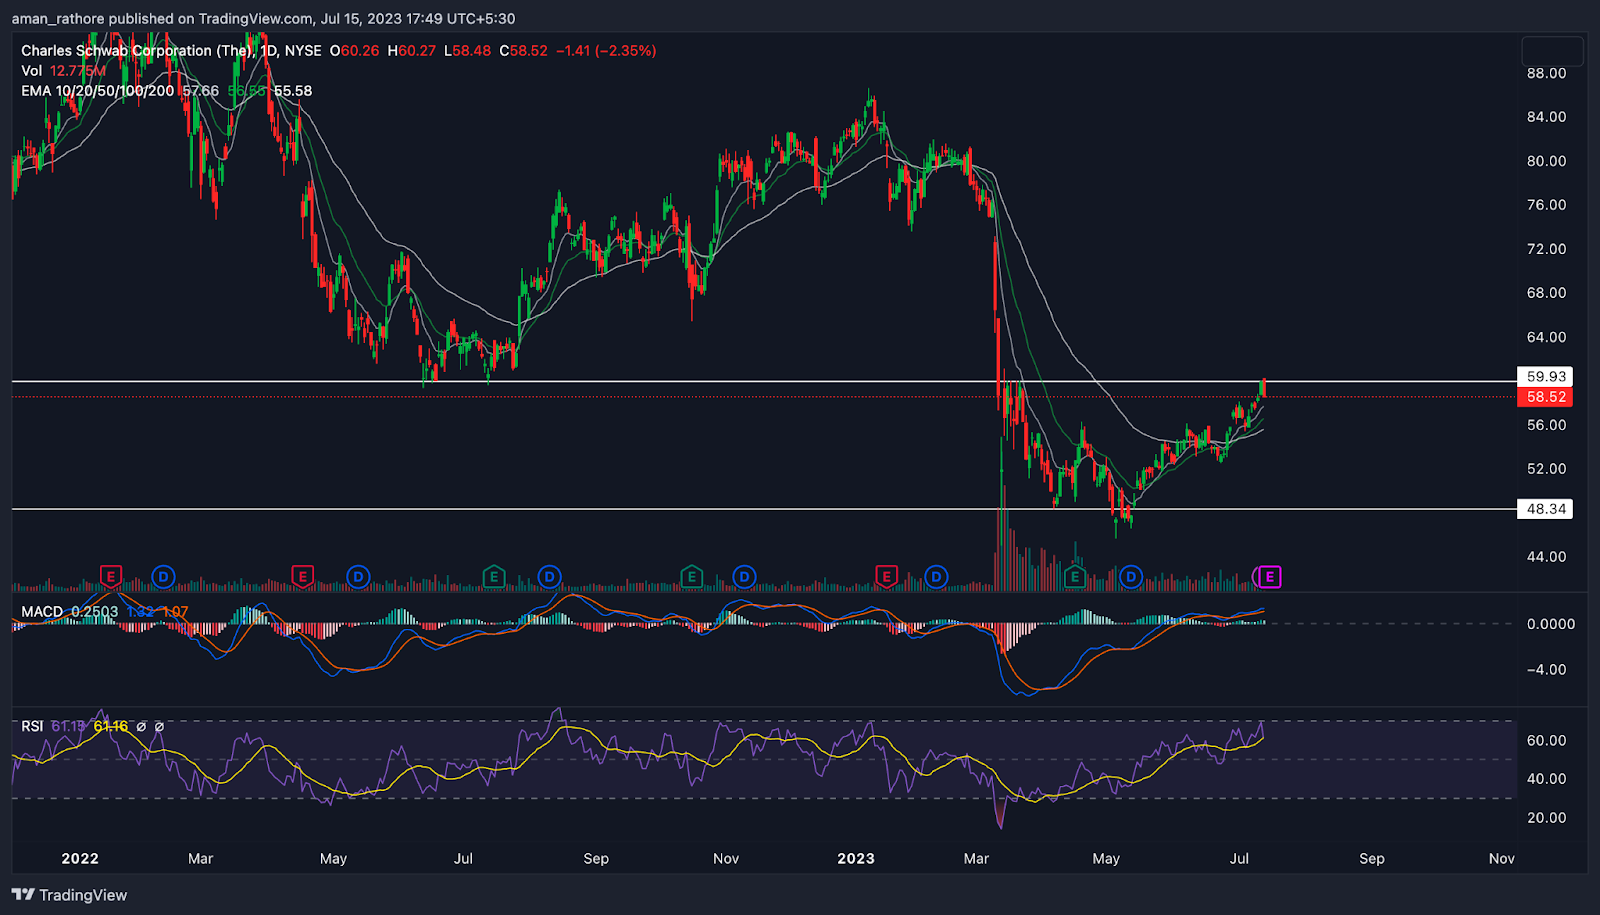Screen dimensions: 1600x915
Task: Click the Sep label between Jul and Nov 2022
Action: (x=596, y=858)
